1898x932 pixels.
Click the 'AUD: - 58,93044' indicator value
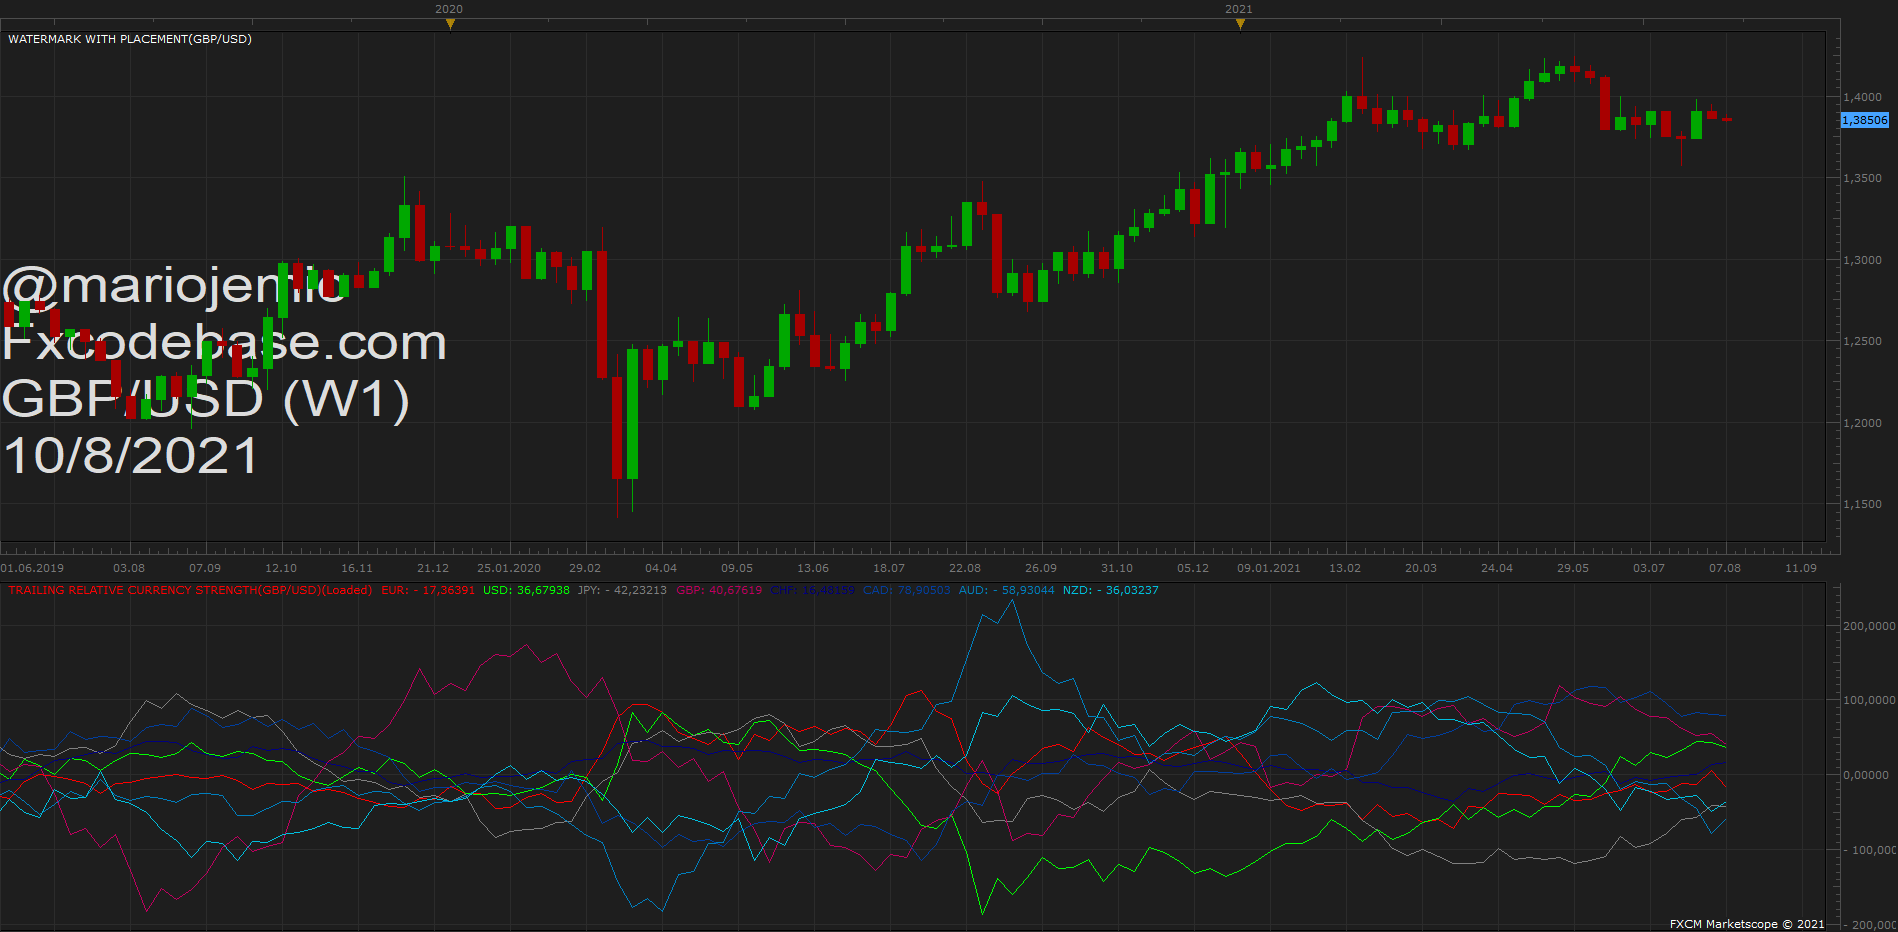1007,590
